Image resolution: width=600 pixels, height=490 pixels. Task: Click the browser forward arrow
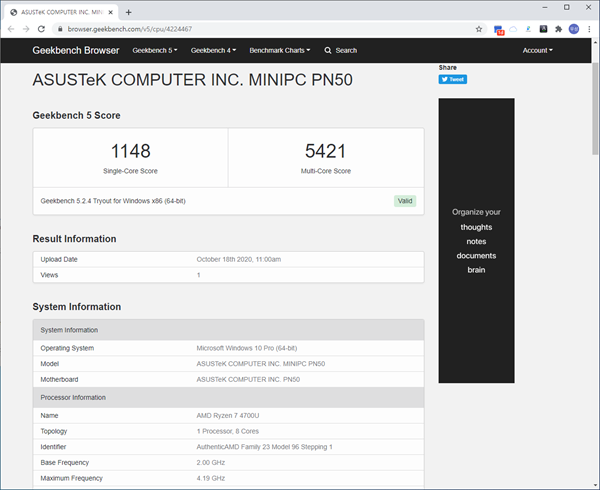pyautogui.click(x=26, y=29)
